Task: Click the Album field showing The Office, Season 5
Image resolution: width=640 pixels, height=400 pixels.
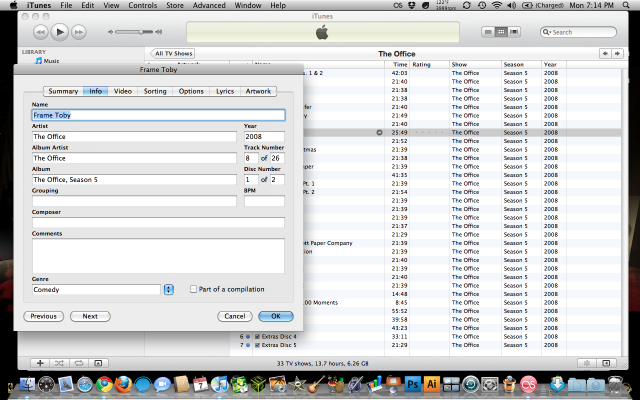Action: (x=134, y=180)
